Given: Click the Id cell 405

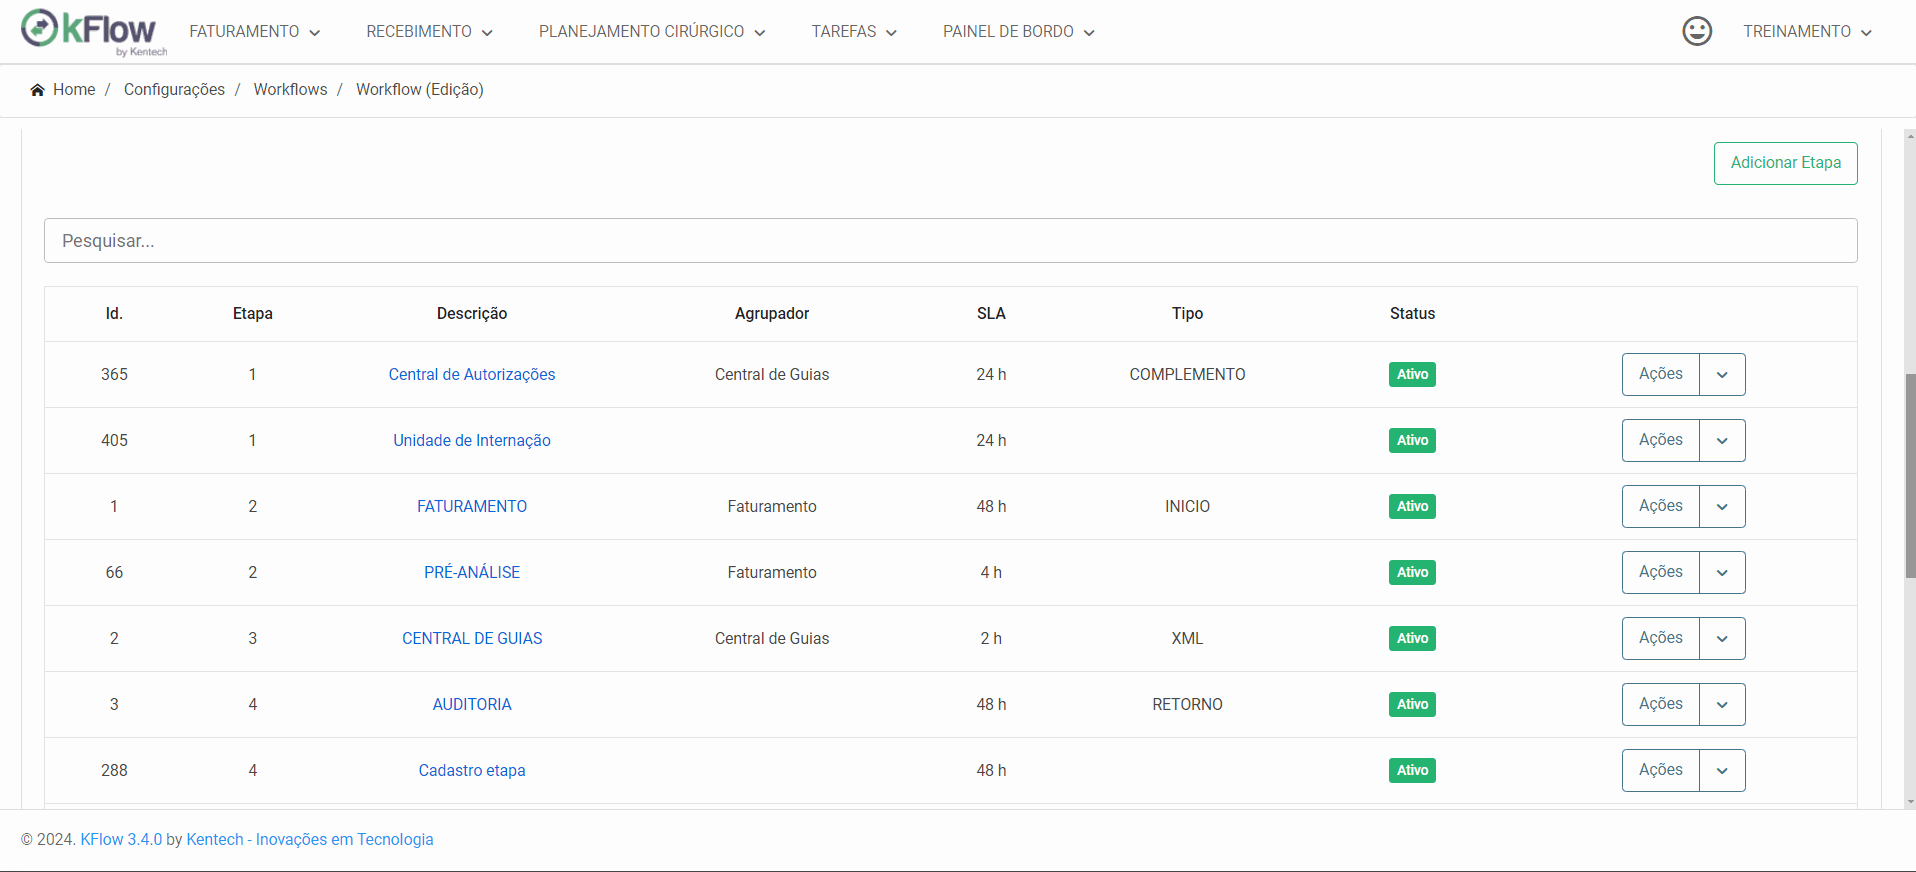Looking at the screenshot, I should pyautogui.click(x=114, y=441).
